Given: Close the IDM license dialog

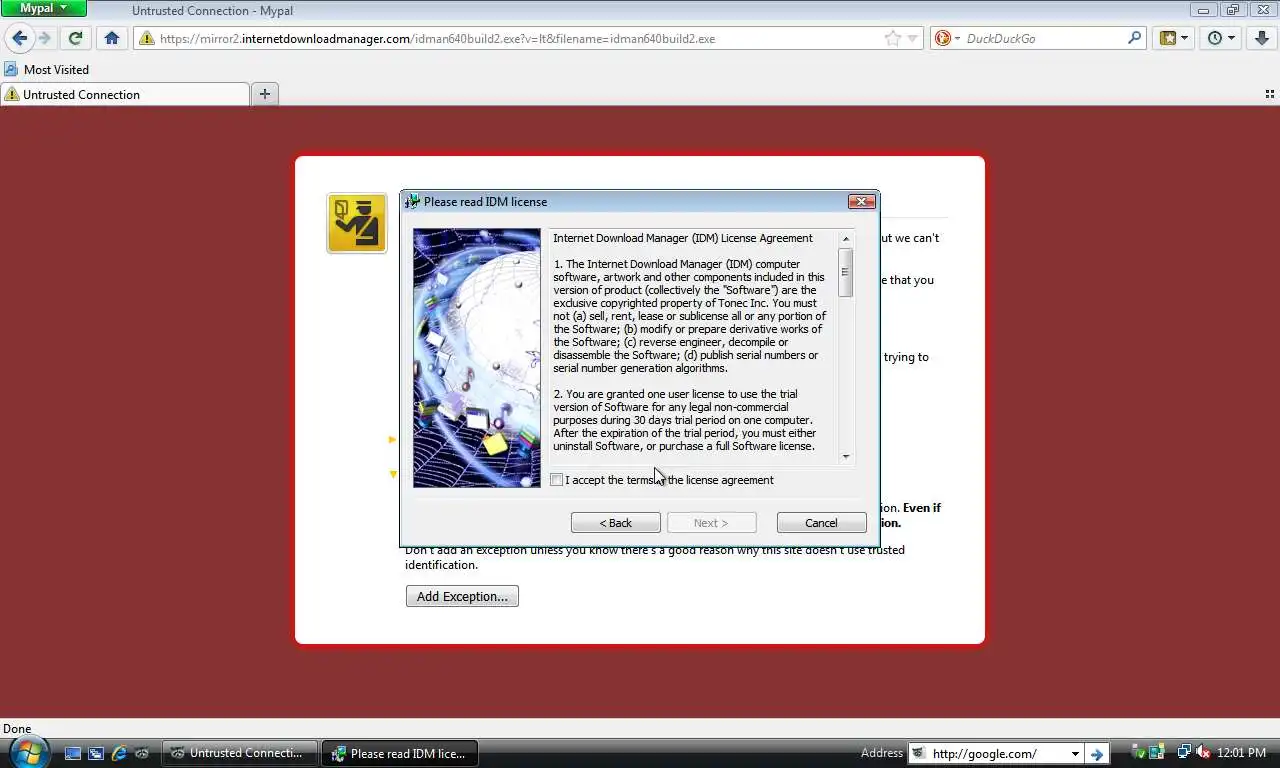Looking at the screenshot, I should pyautogui.click(x=861, y=201).
